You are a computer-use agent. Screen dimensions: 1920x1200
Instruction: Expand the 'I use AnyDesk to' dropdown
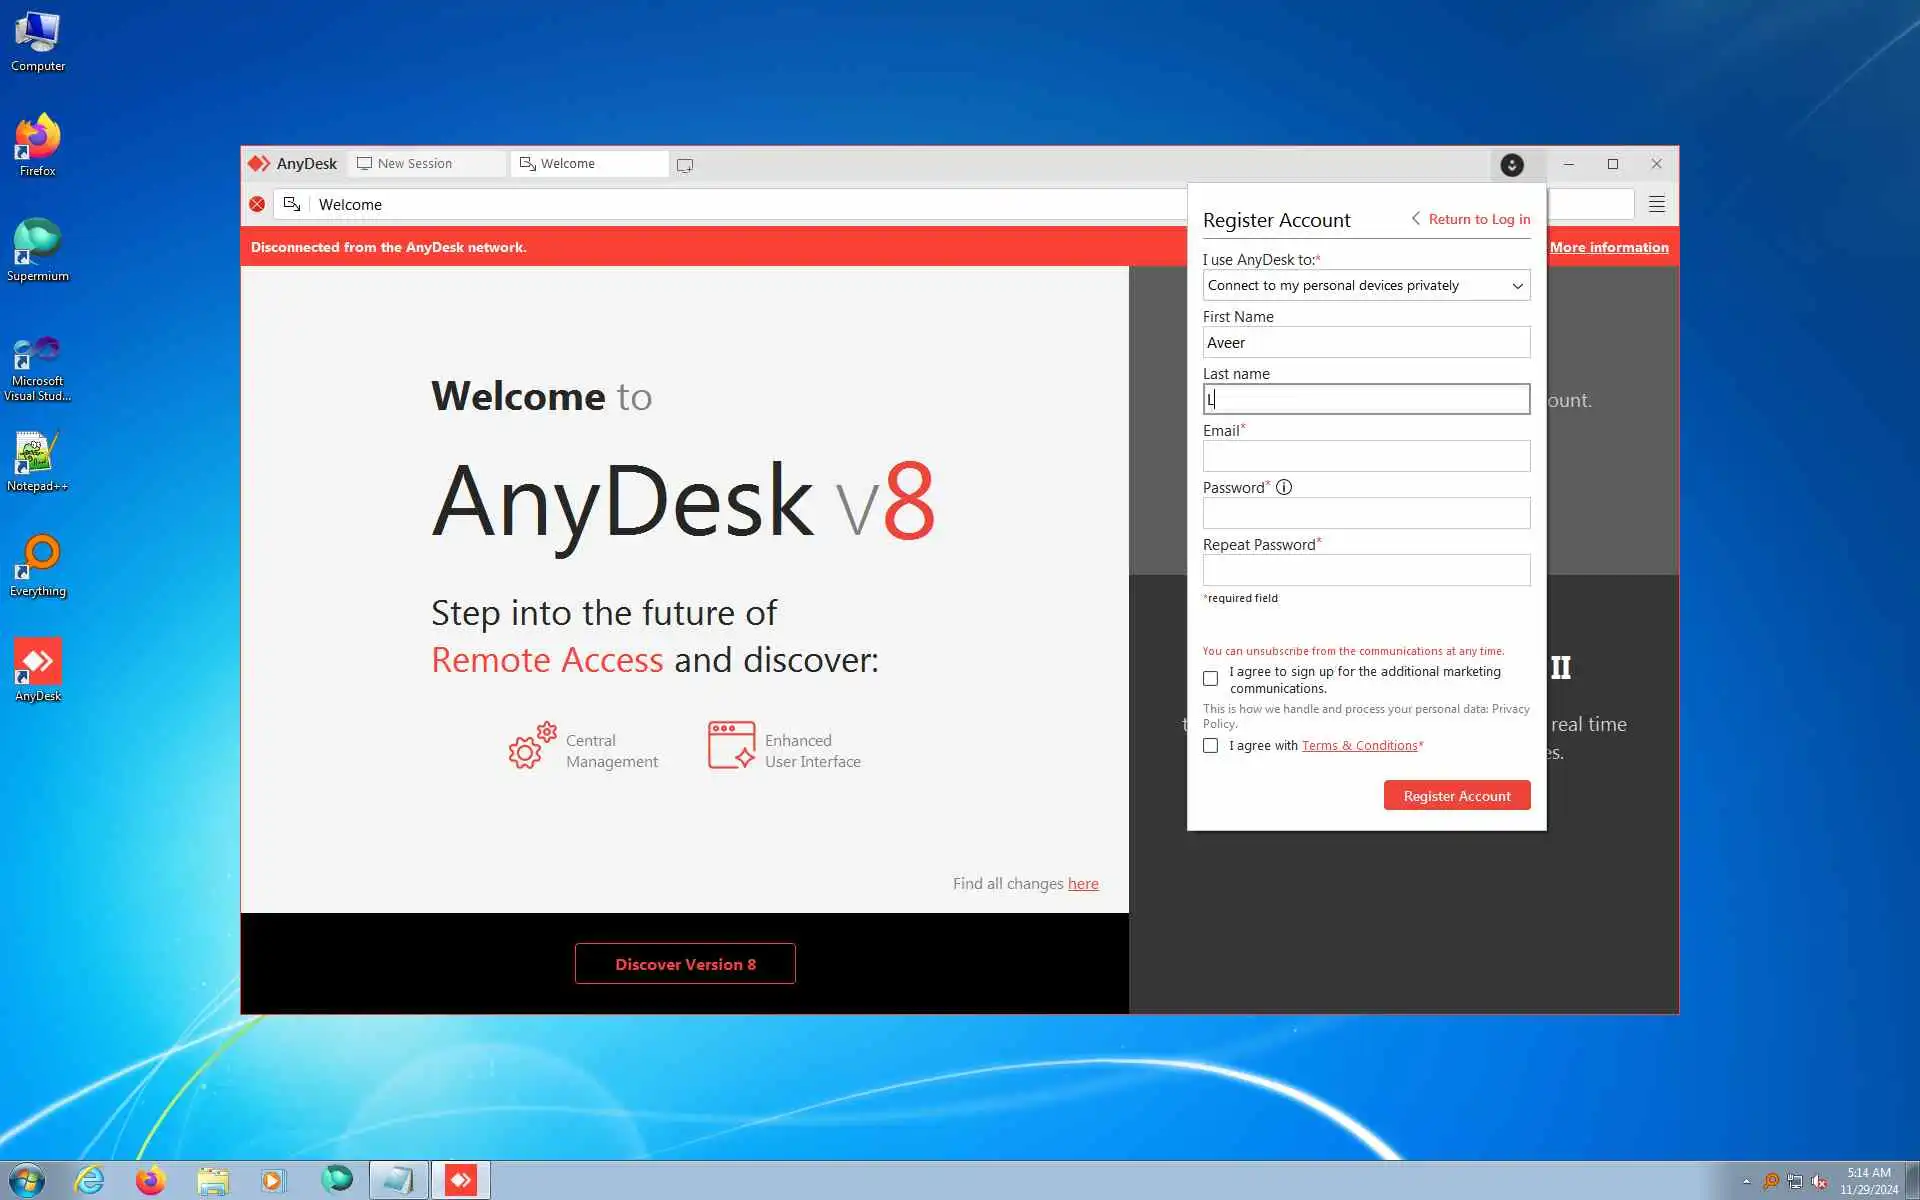pos(1365,286)
